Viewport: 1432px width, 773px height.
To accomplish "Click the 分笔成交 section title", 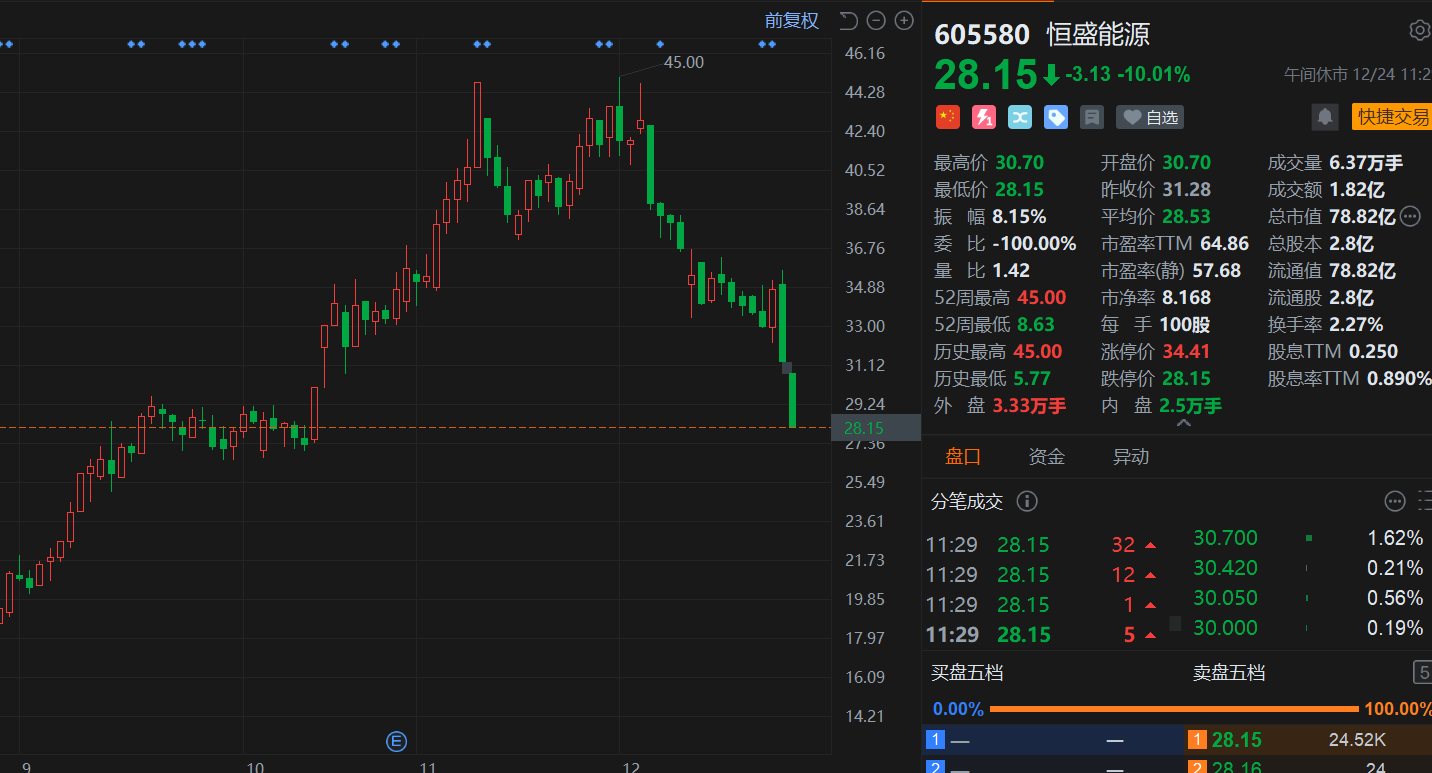I will pos(967,501).
